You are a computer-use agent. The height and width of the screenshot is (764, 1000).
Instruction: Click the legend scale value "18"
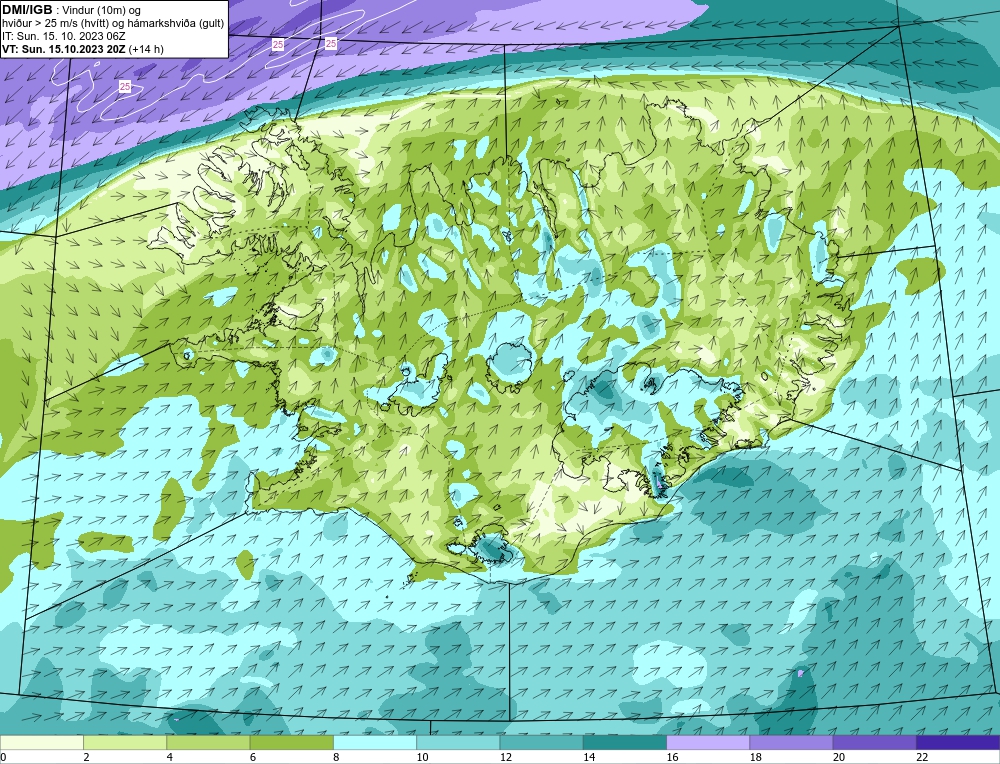756,757
